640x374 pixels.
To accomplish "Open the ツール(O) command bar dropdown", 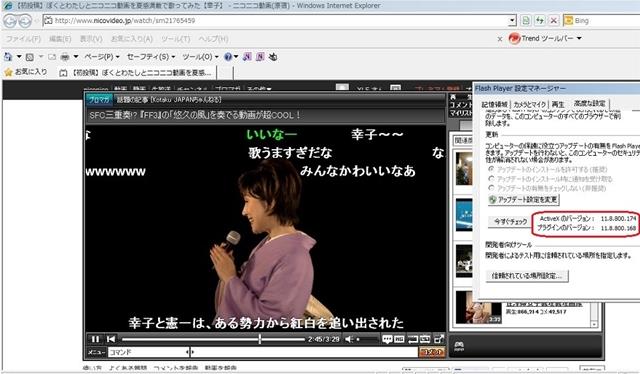I will coord(200,57).
